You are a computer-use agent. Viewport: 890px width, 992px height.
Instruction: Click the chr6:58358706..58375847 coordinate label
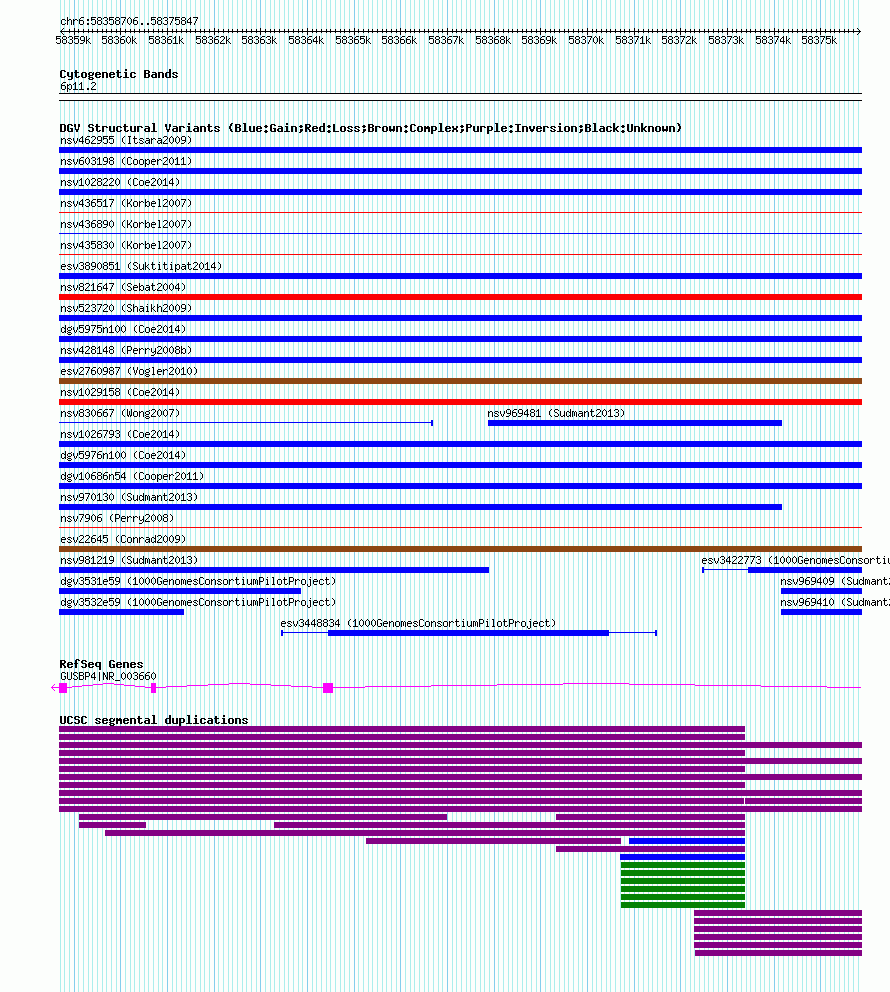[x=129, y=21]
